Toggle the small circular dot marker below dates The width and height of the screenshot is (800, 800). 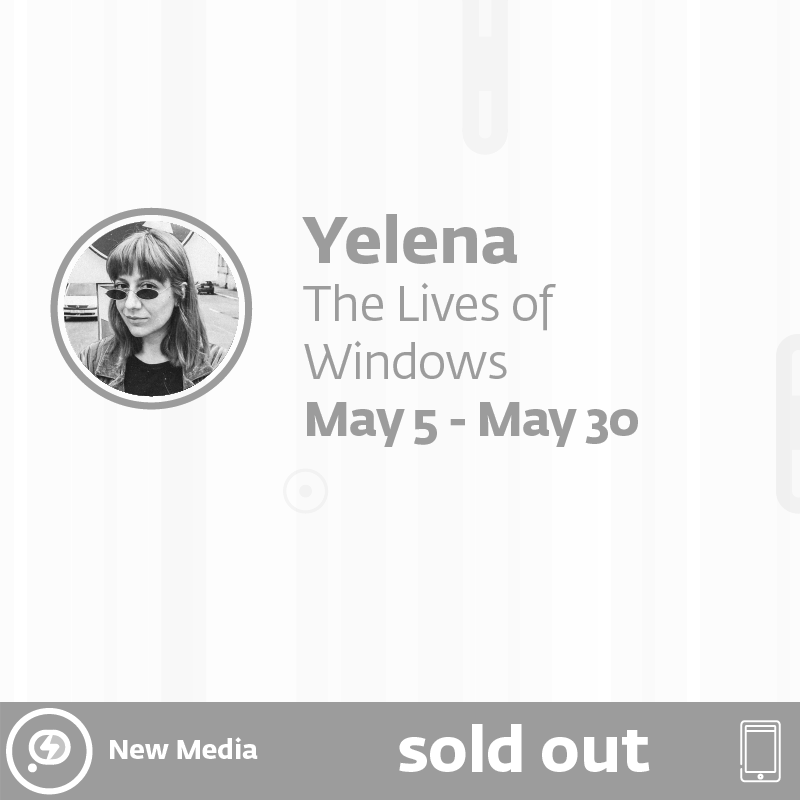tap(305, 491)
